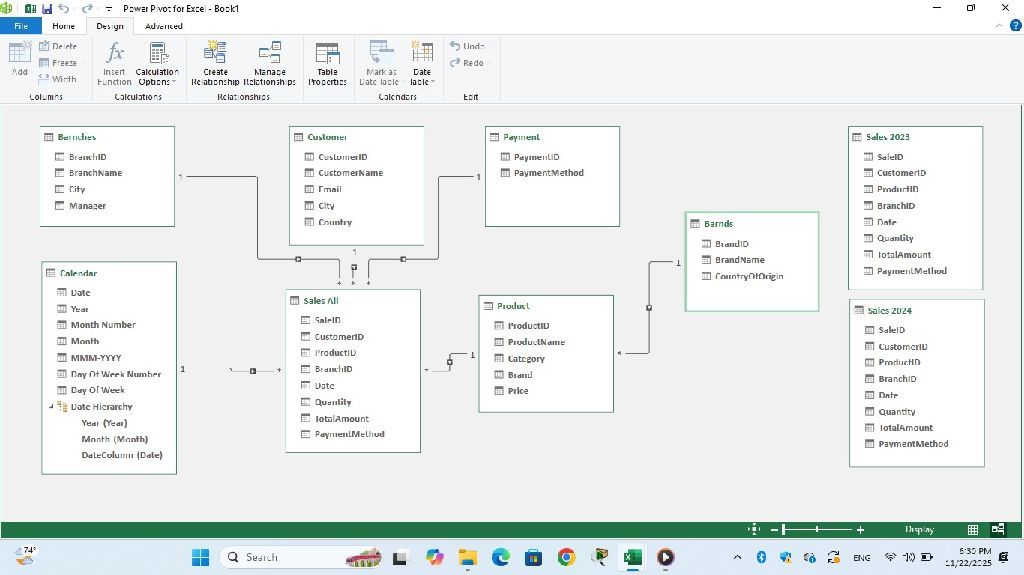This screenshot has width=1024, height=575.
Task: Switch to the Home ribbon tab
Action: pyautogui.click(x=63, y=26)
